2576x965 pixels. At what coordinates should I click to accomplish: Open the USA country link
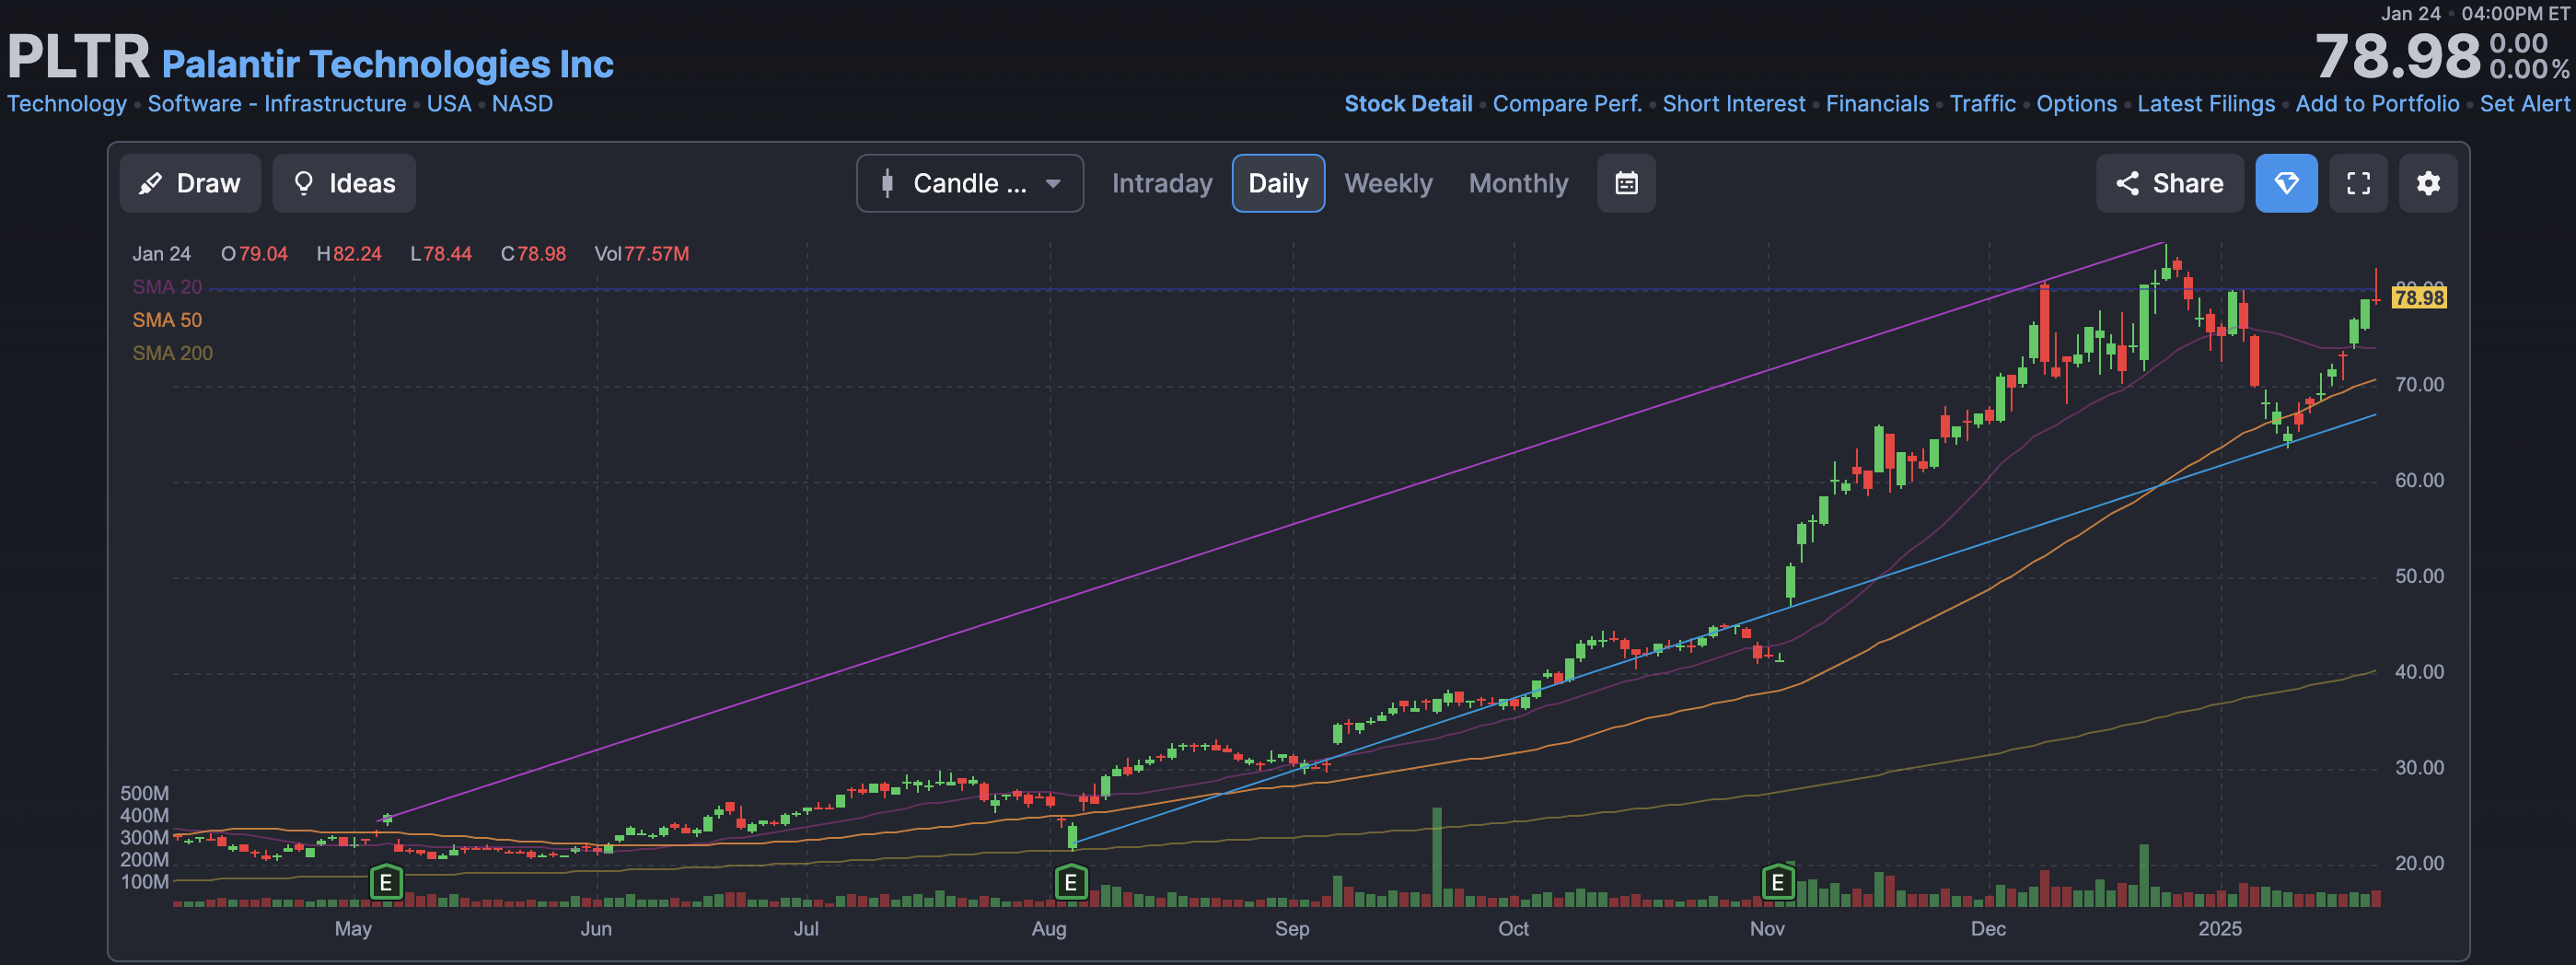click(x=449, y=104)
